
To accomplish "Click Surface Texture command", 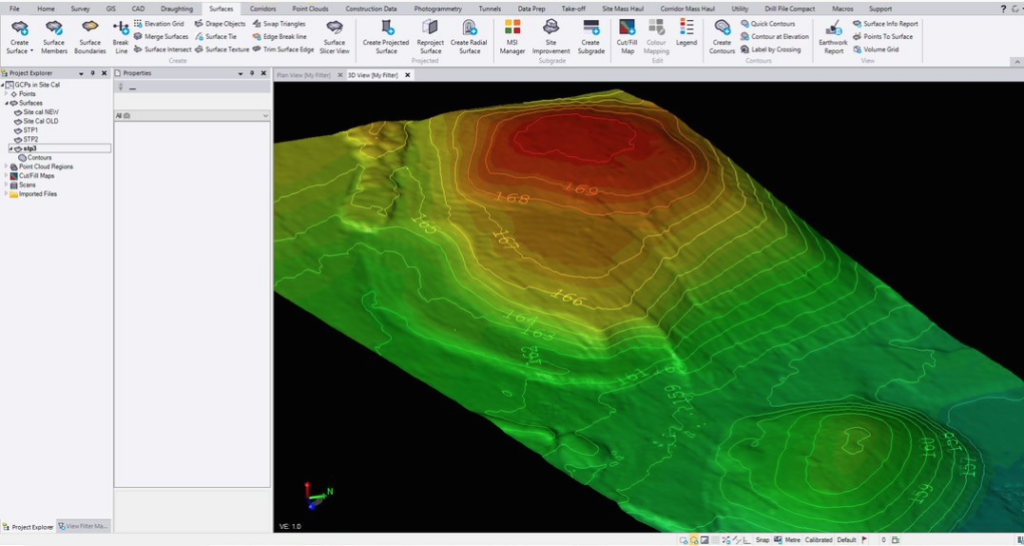I will [221, 49].
